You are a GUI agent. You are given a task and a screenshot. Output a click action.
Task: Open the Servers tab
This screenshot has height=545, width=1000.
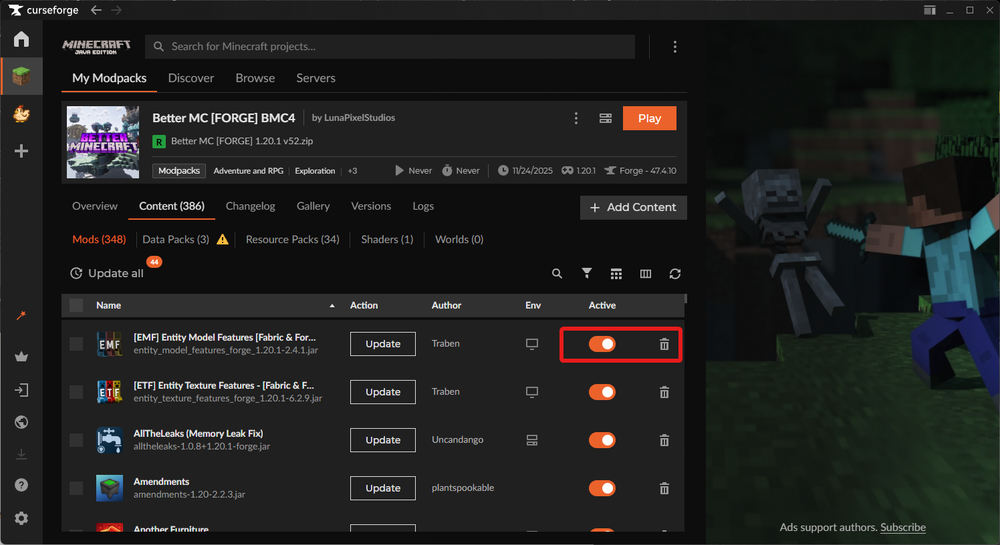pyautogui.click(x=316, y=78)
